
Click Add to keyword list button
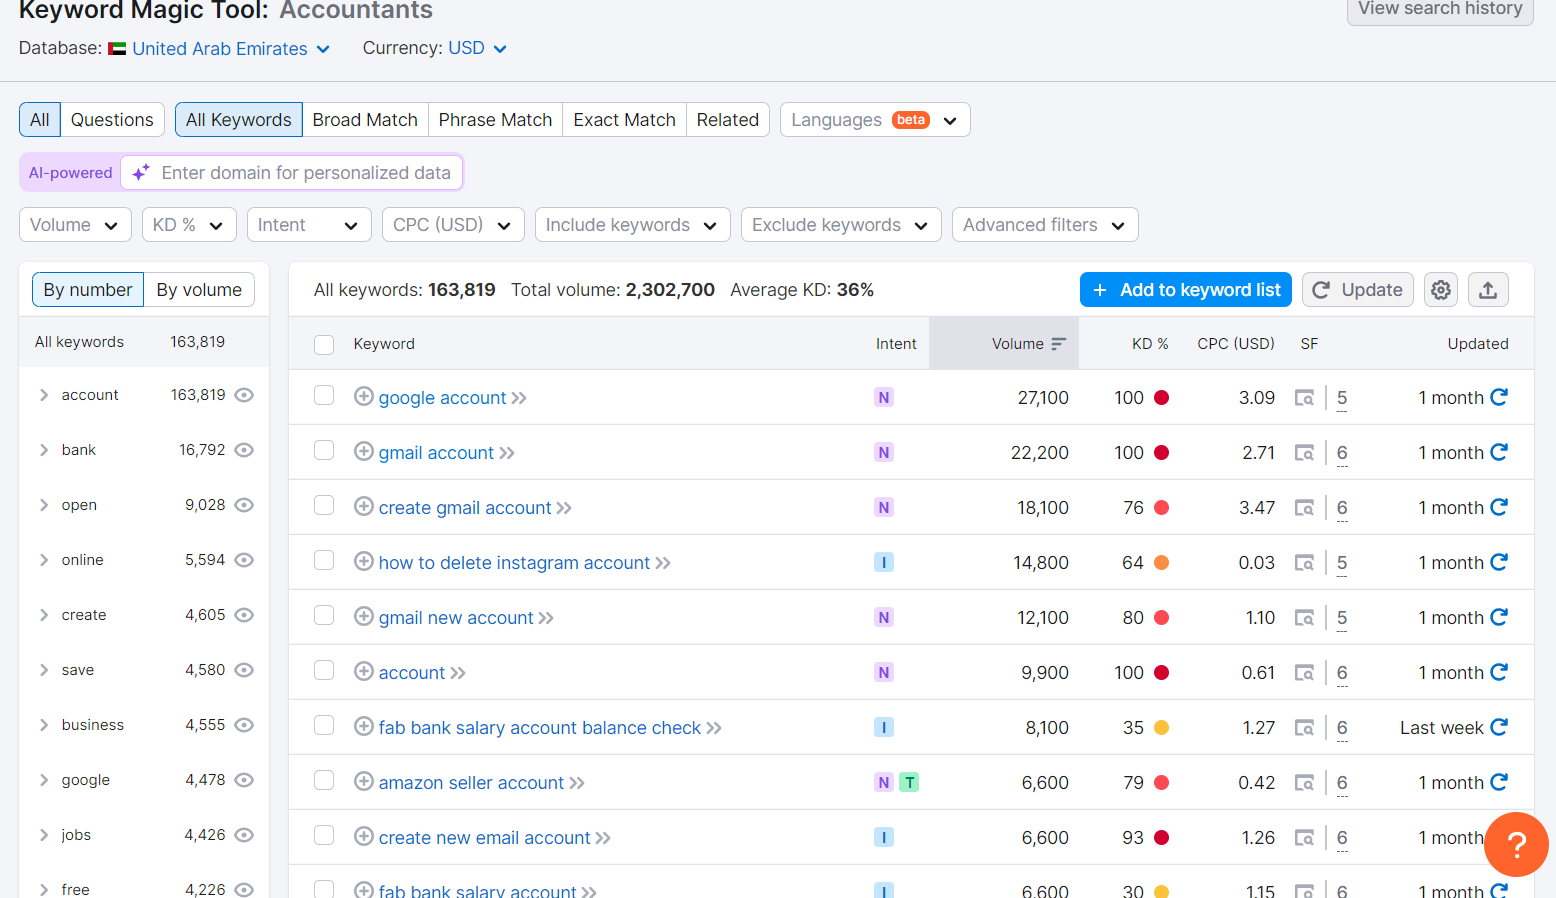click(x=1186, y=290)
